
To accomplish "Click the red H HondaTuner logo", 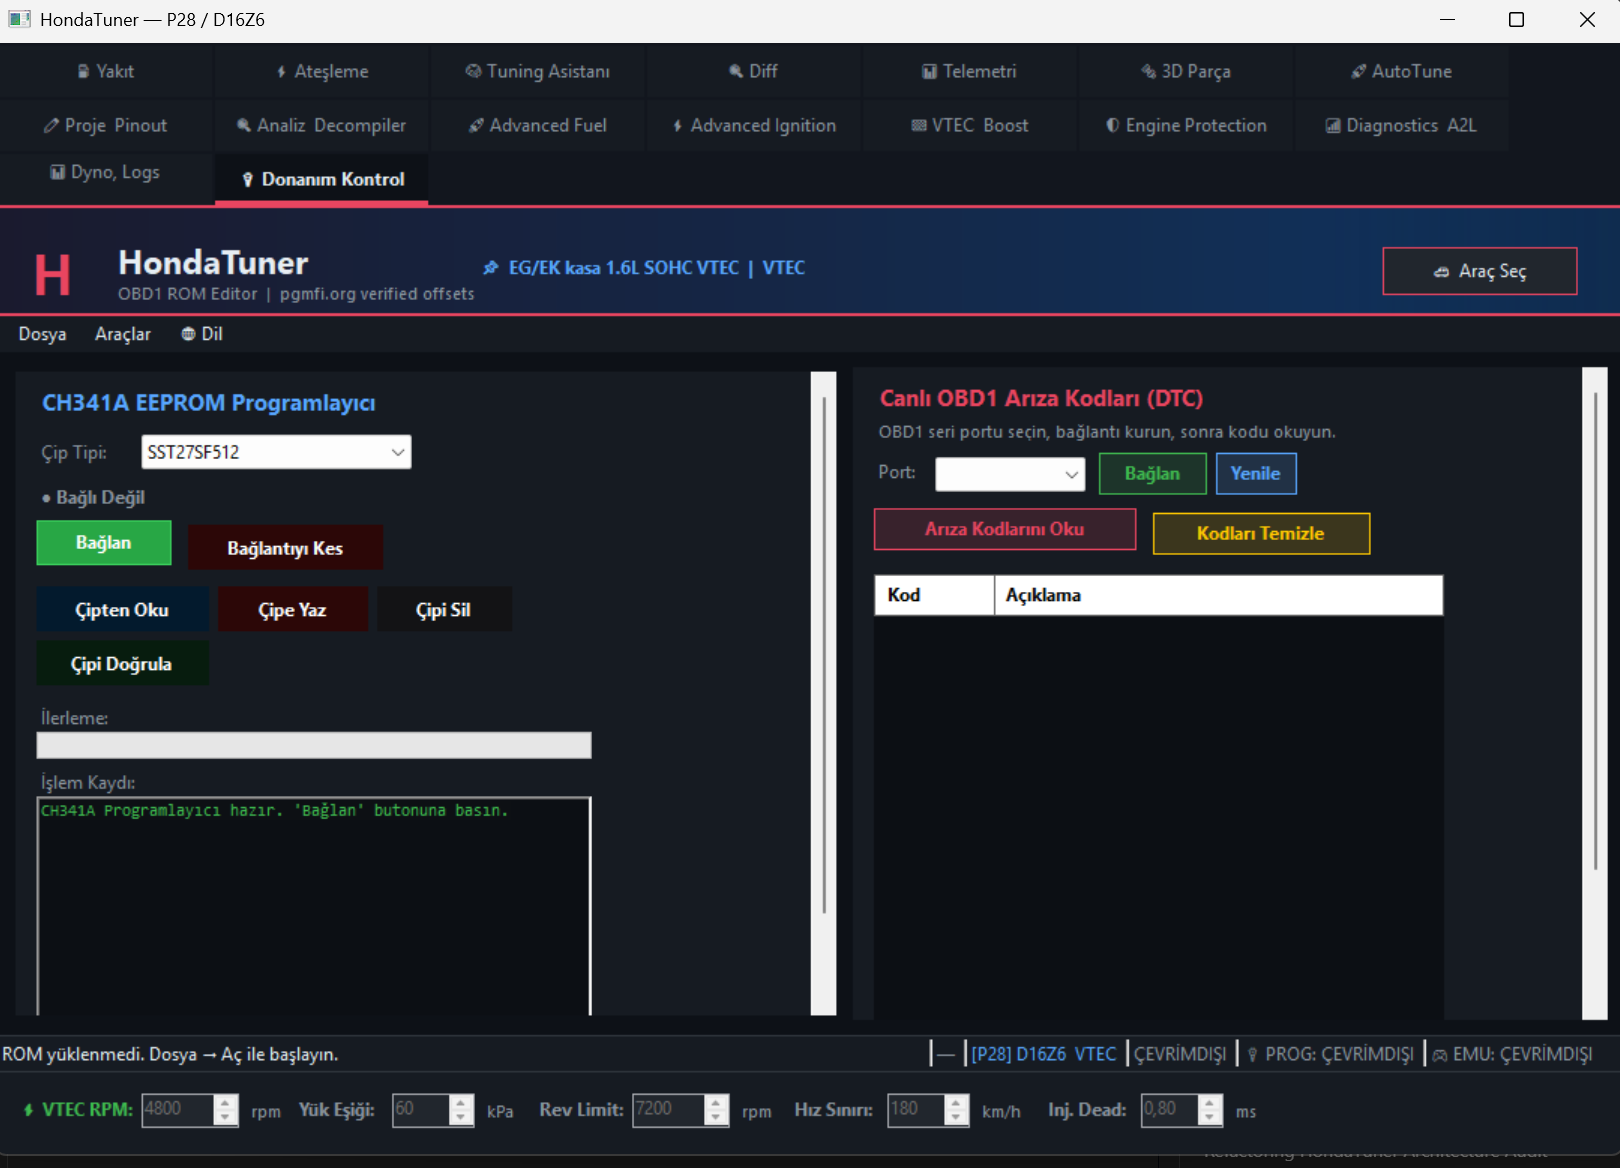I will pos(53,275).
